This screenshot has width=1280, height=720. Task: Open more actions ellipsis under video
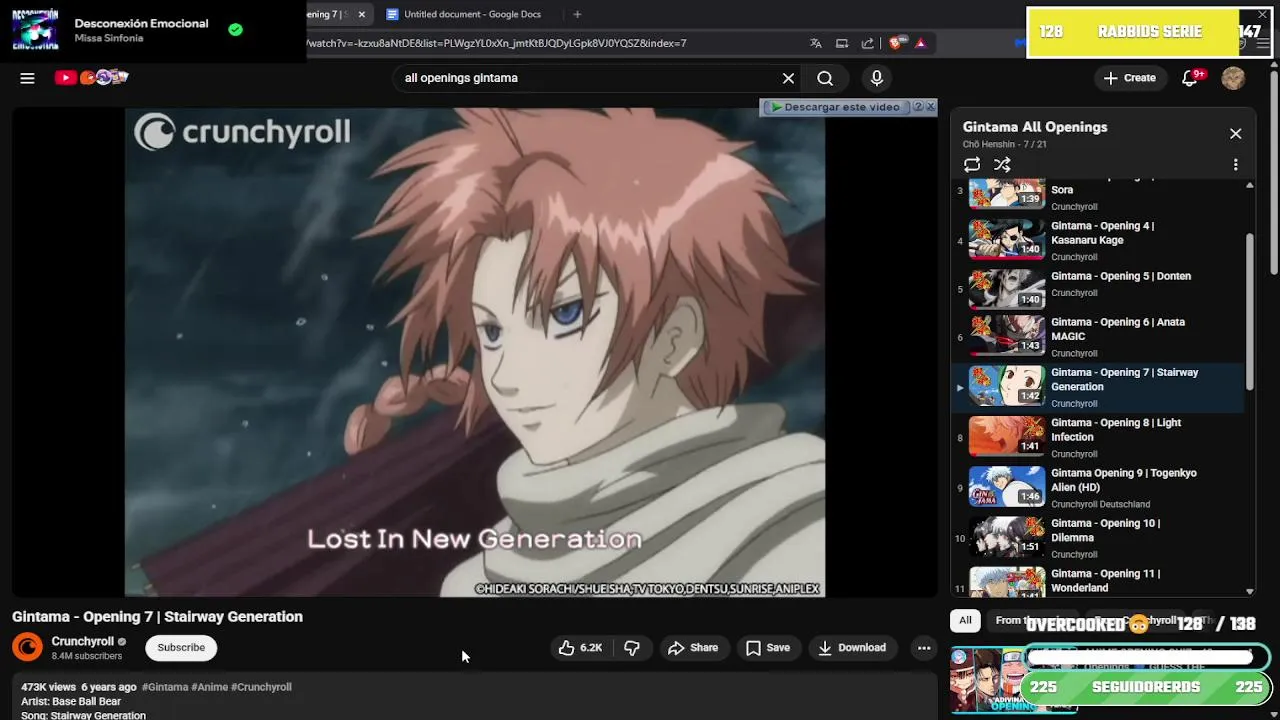[x=924, y=648]
